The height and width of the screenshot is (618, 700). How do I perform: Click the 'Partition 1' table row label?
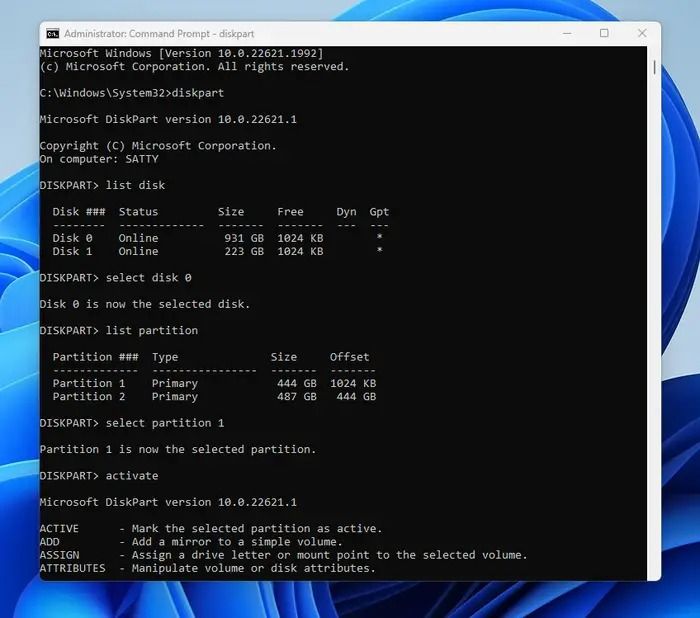(x=89, y=383)
